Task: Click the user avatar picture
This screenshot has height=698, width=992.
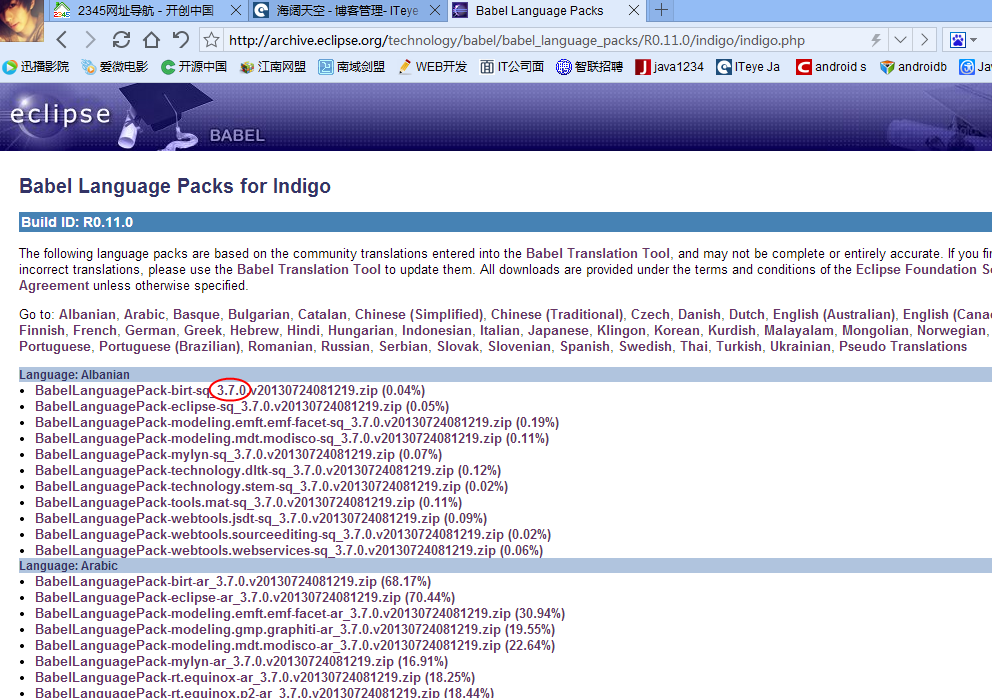Action: tap(22, 20)
